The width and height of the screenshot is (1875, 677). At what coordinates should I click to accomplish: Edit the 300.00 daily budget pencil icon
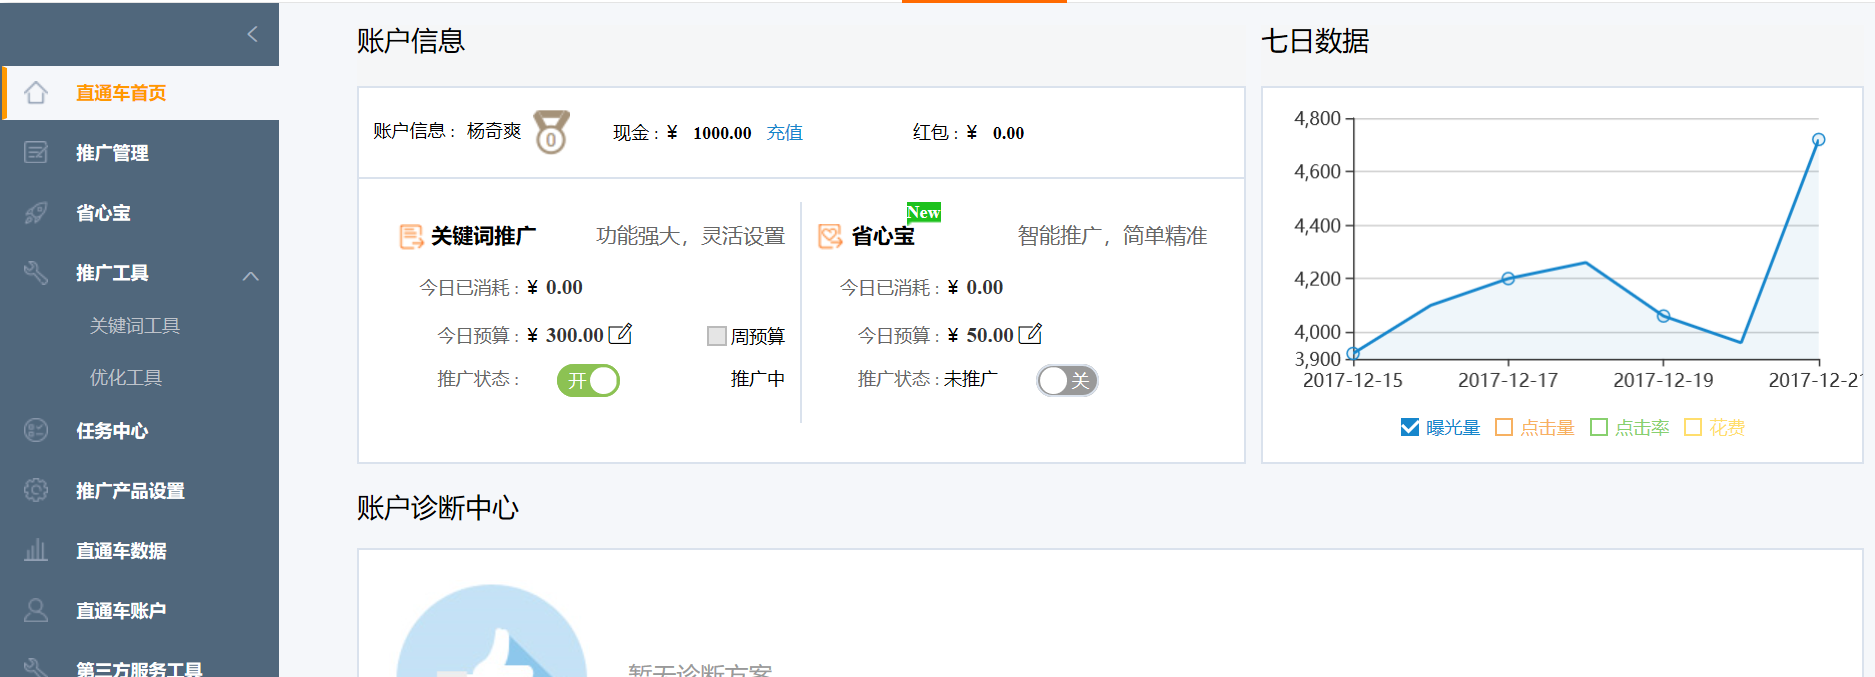click(620, 334)
